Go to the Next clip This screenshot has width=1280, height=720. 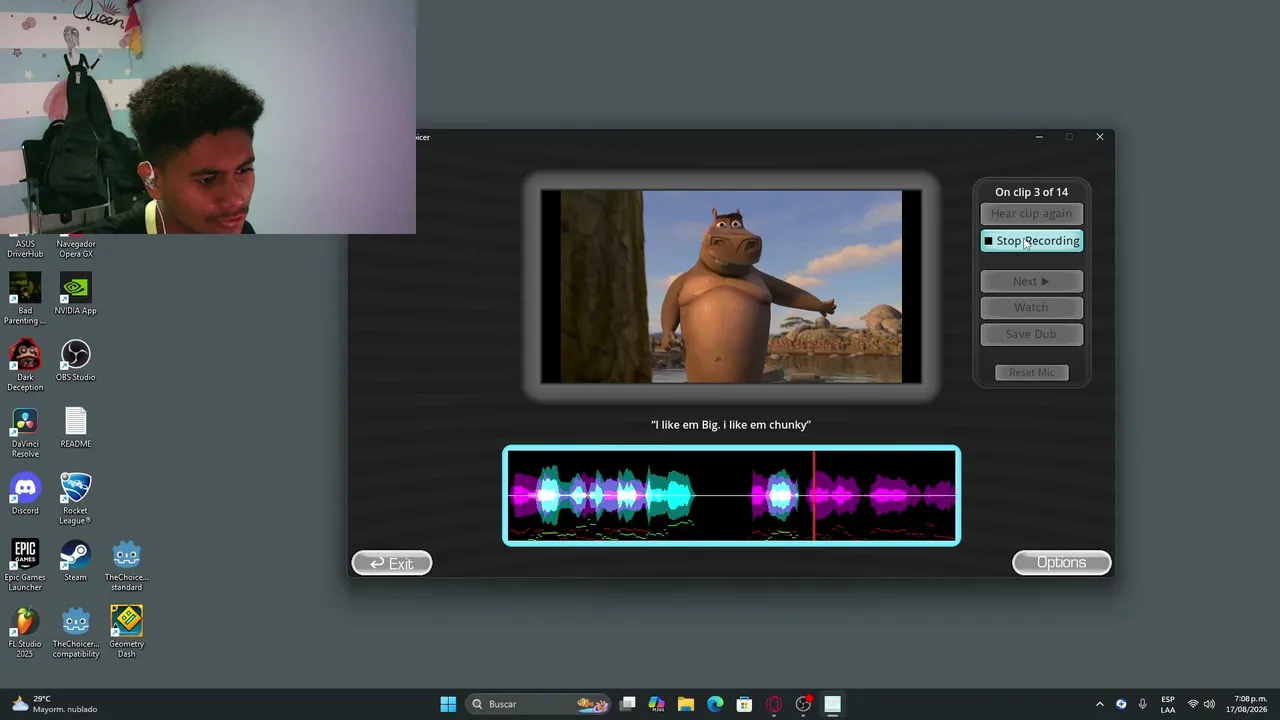(x=1031, y=281)
